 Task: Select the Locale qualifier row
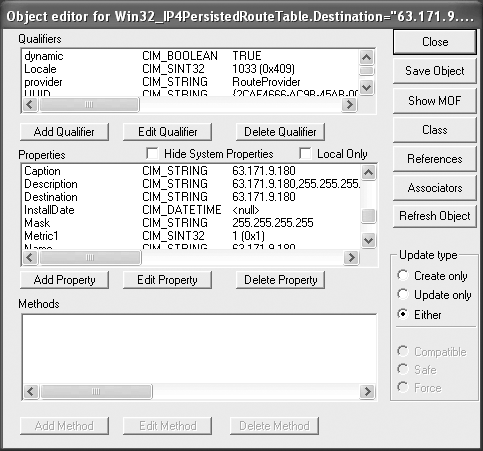click(191, 69)
